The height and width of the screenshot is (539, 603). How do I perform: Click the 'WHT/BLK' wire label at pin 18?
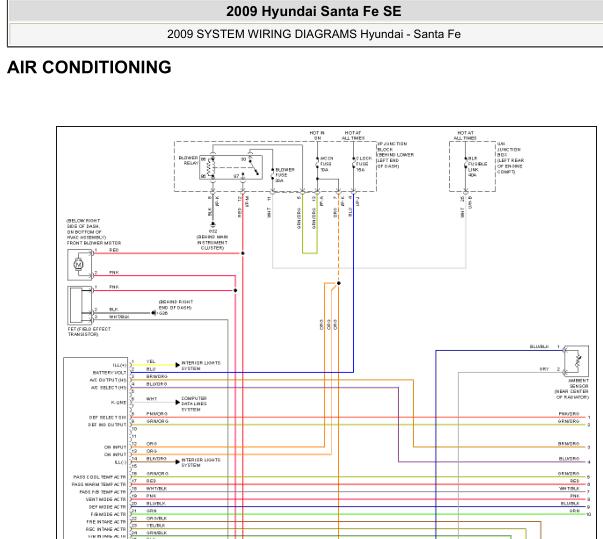coord(157,489)
